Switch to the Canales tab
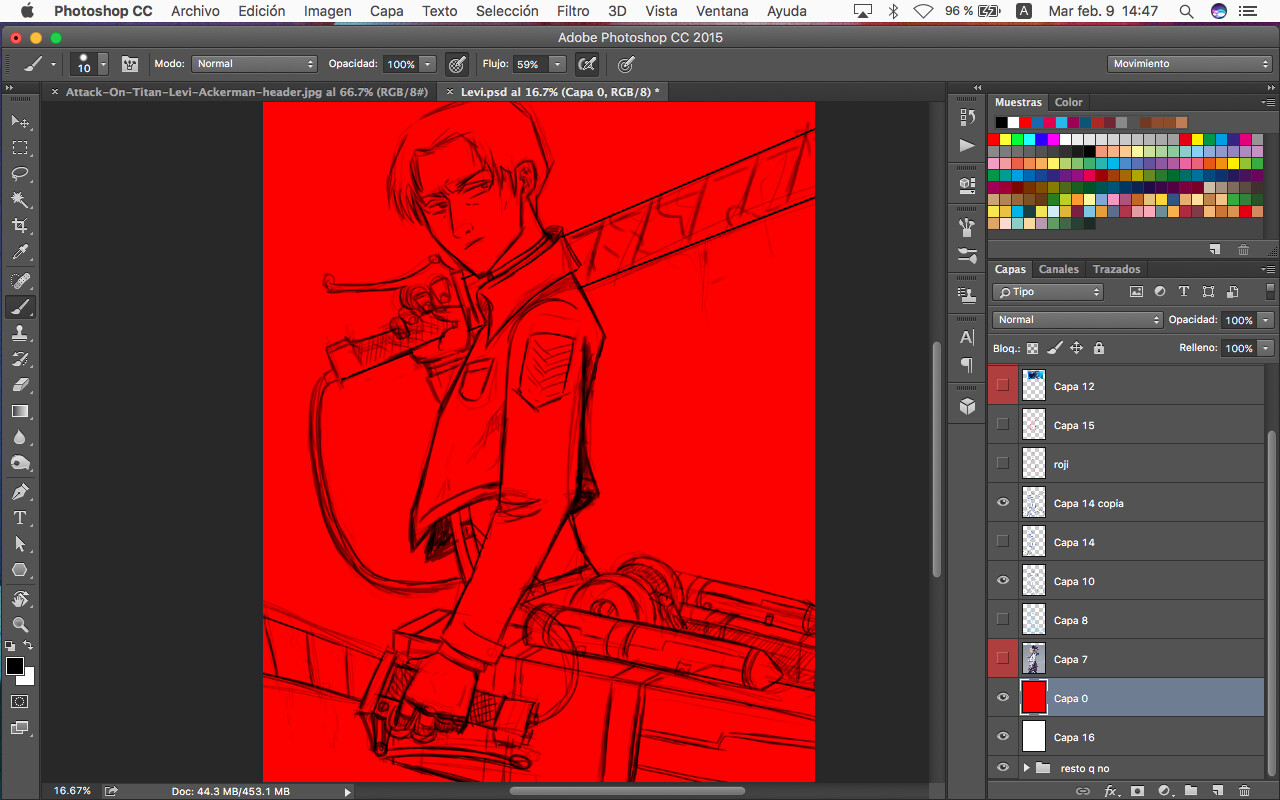This screenshot has width=1280, height=800. 1059,269
